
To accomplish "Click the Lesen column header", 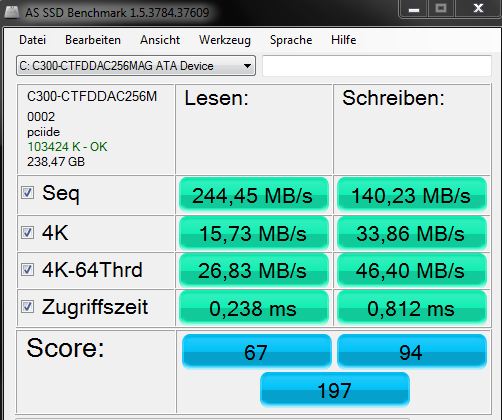I will [217, 98].
